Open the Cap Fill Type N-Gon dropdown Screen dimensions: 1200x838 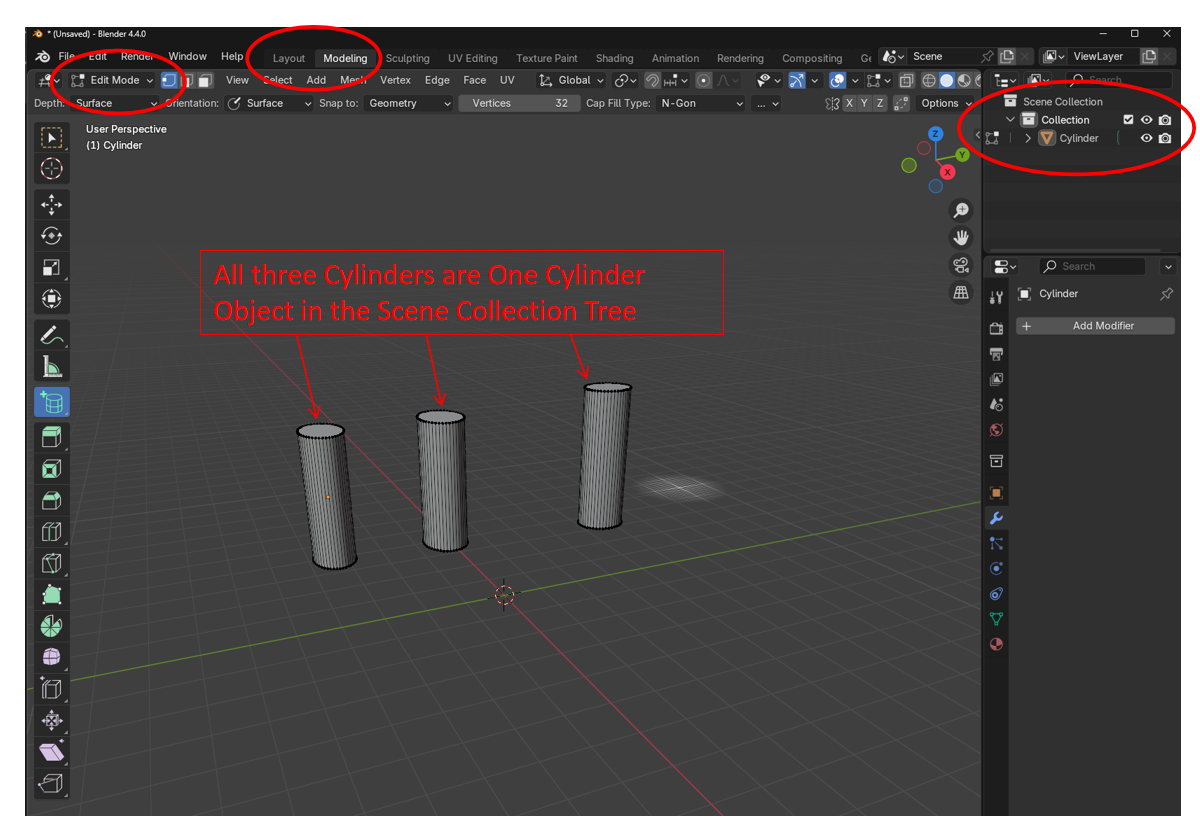[x=702, y=103]
